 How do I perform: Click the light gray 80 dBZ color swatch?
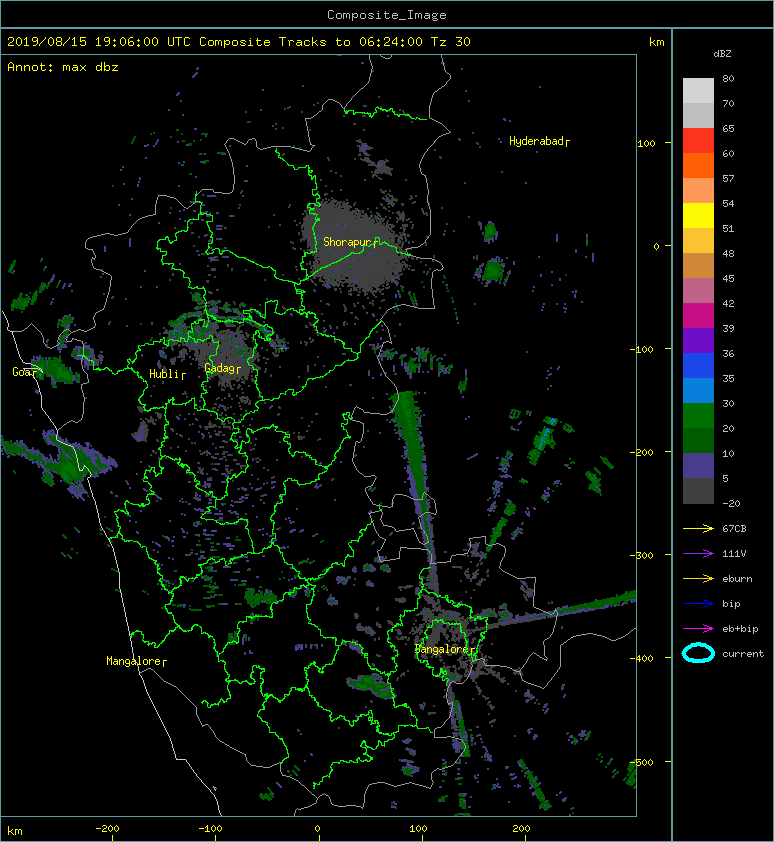point(698,90)
